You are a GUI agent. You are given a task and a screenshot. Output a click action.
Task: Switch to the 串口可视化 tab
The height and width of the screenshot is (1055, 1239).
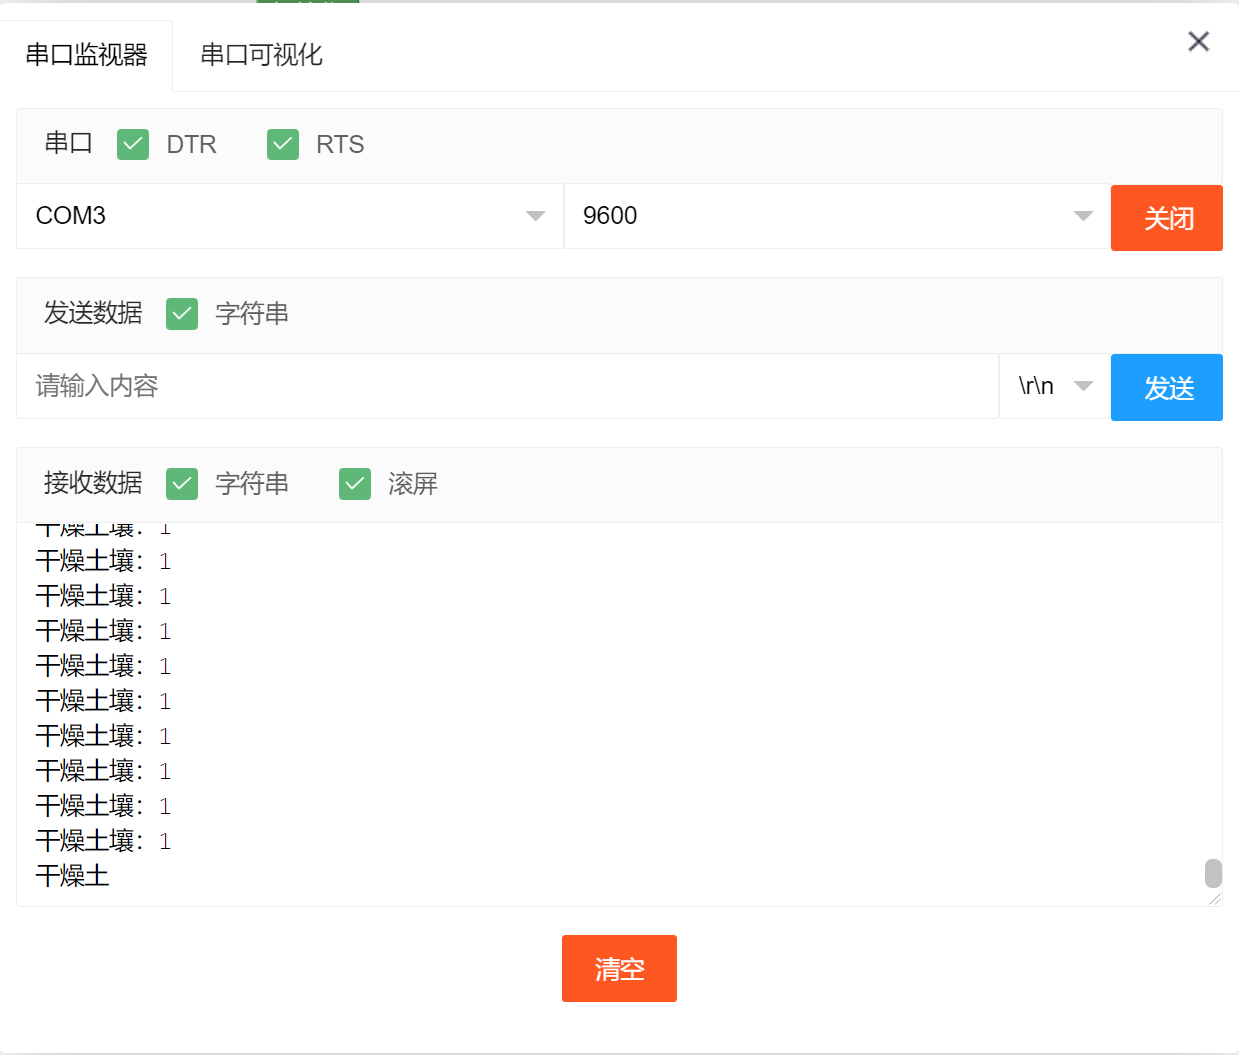pos(261,55)
